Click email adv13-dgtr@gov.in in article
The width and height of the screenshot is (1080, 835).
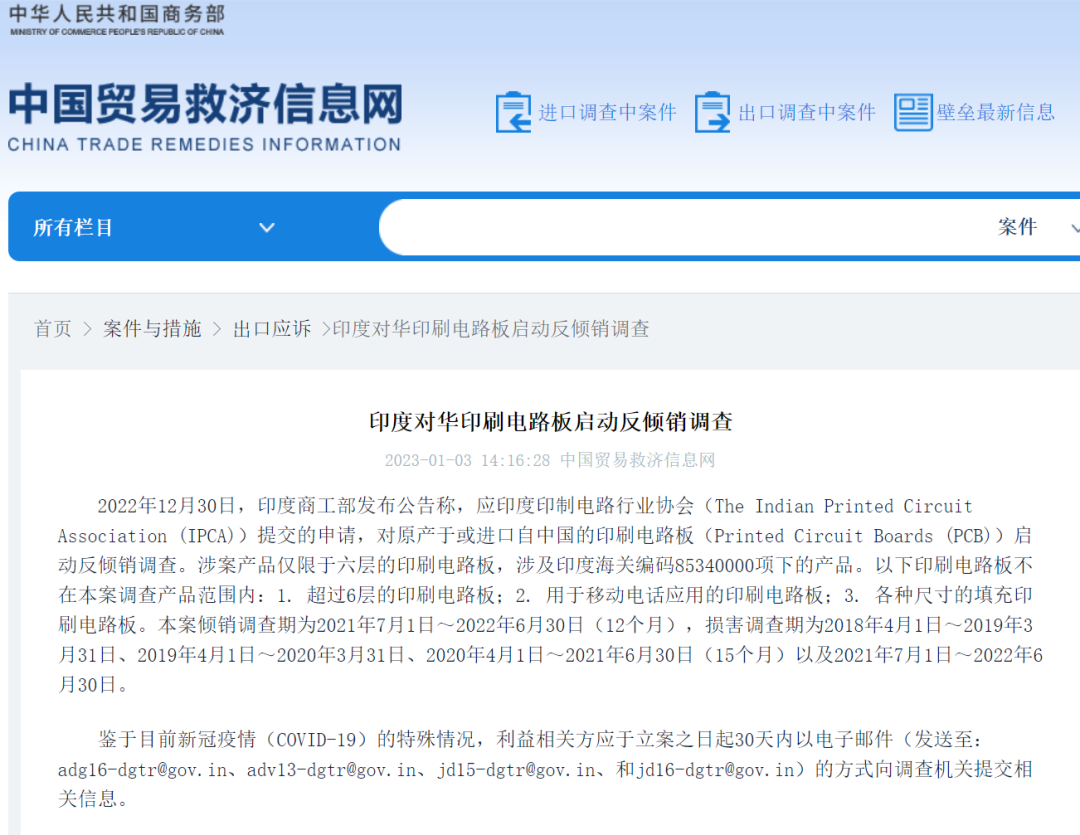click(331, 770)
